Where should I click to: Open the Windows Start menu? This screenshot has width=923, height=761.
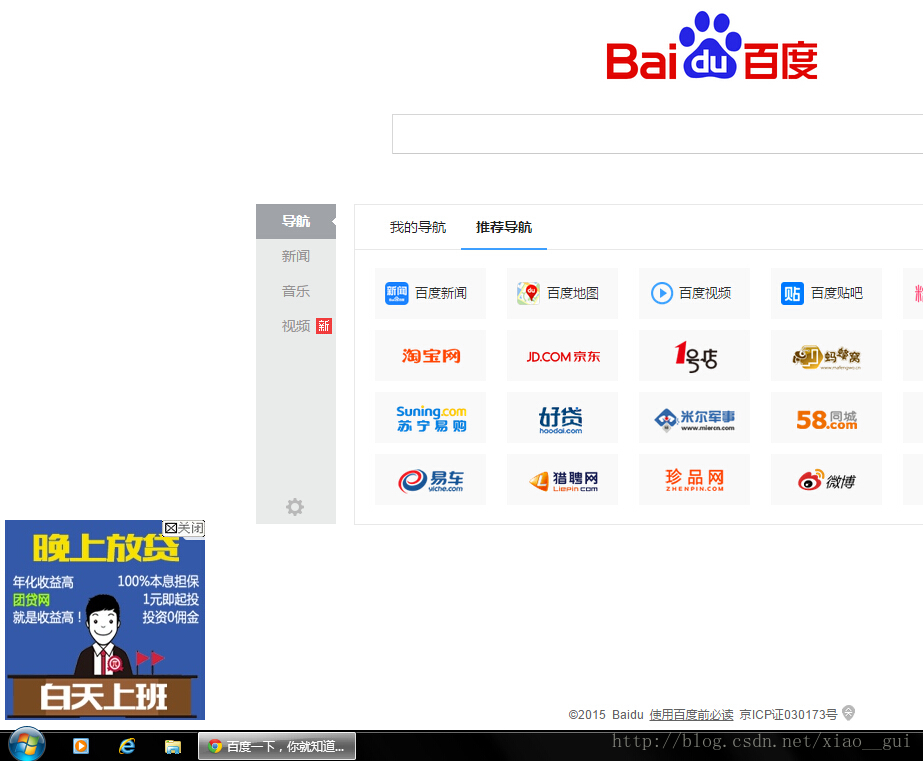click(x=27, y=745)
